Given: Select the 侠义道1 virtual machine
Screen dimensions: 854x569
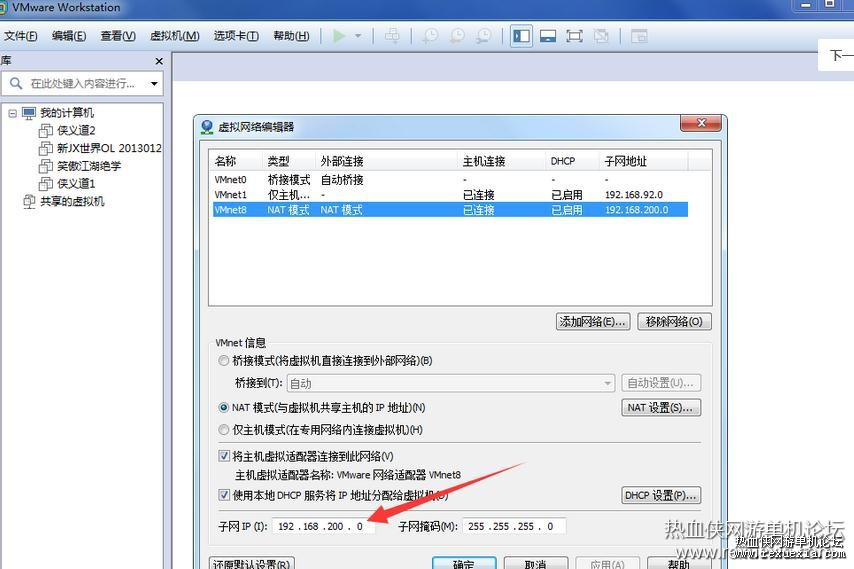Looking at the screenshot, I should pos(76,183).
